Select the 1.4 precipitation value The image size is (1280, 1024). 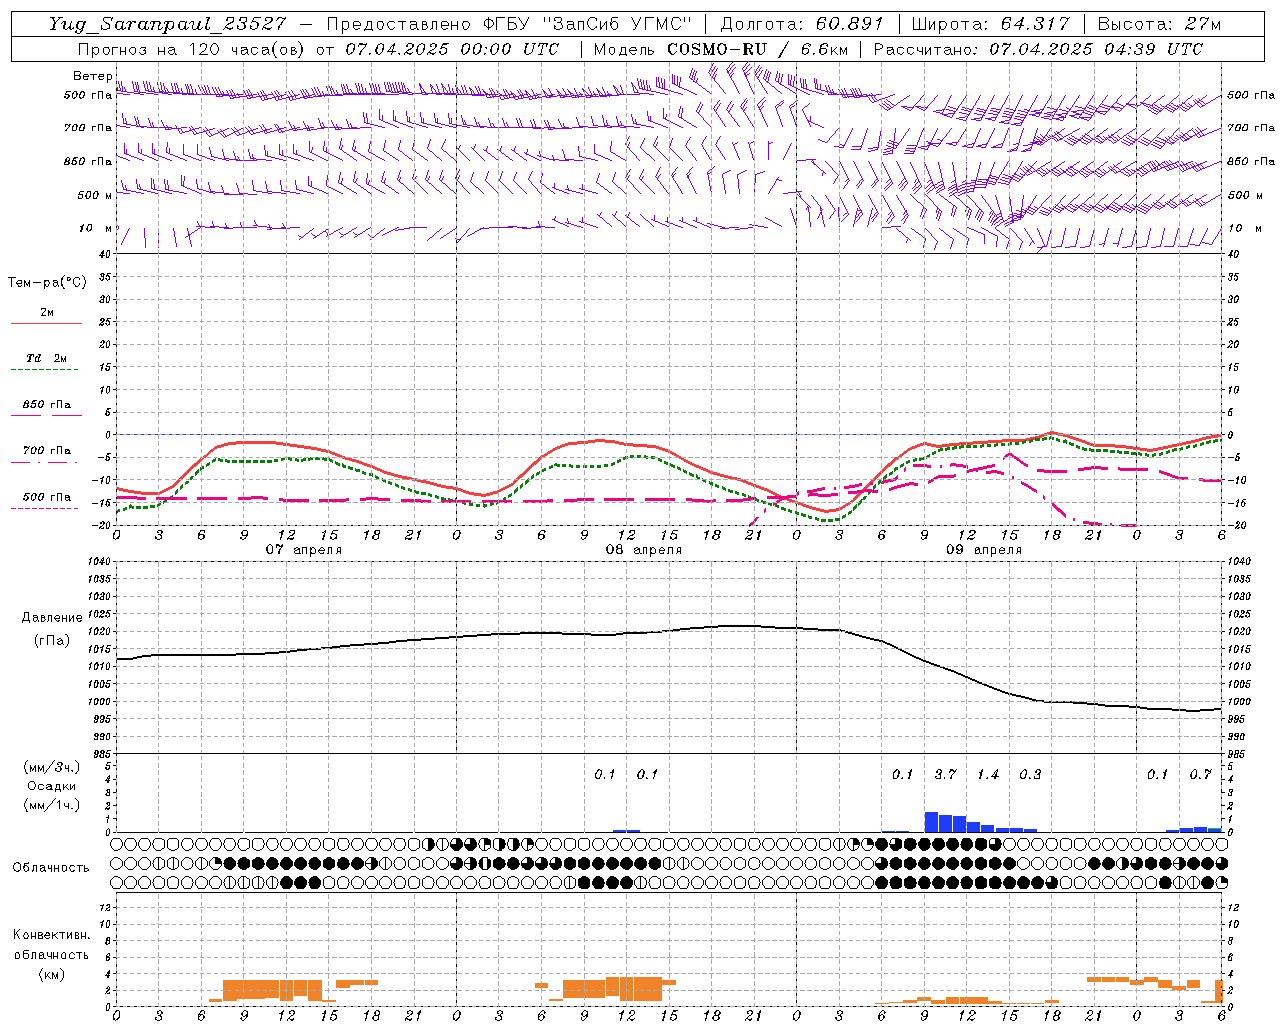tap(988, 775)
